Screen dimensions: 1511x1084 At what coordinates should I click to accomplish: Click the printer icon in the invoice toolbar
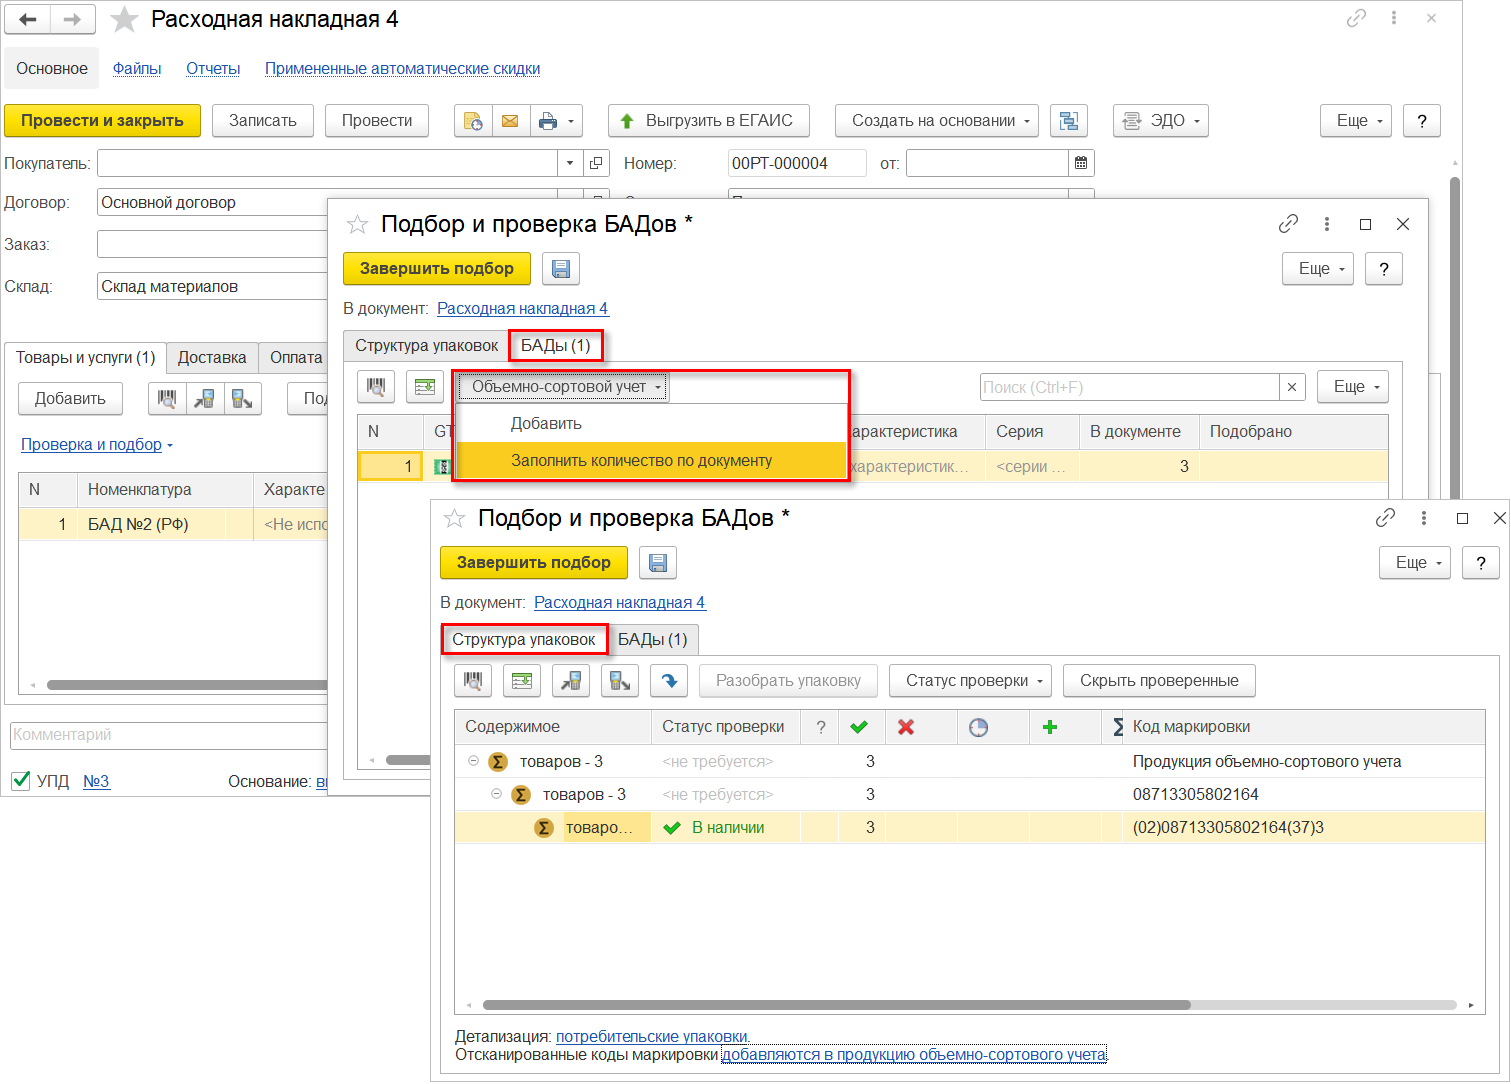(547, 121)
